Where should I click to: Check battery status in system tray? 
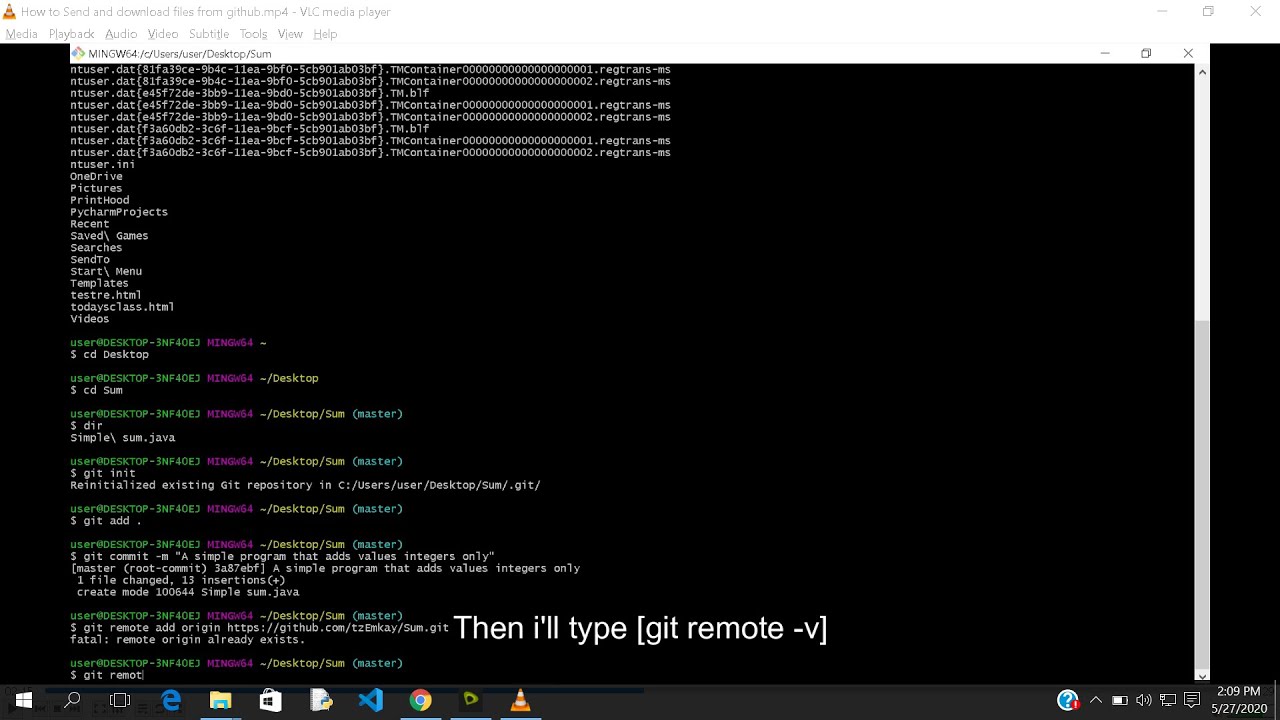pos(1120,700)
